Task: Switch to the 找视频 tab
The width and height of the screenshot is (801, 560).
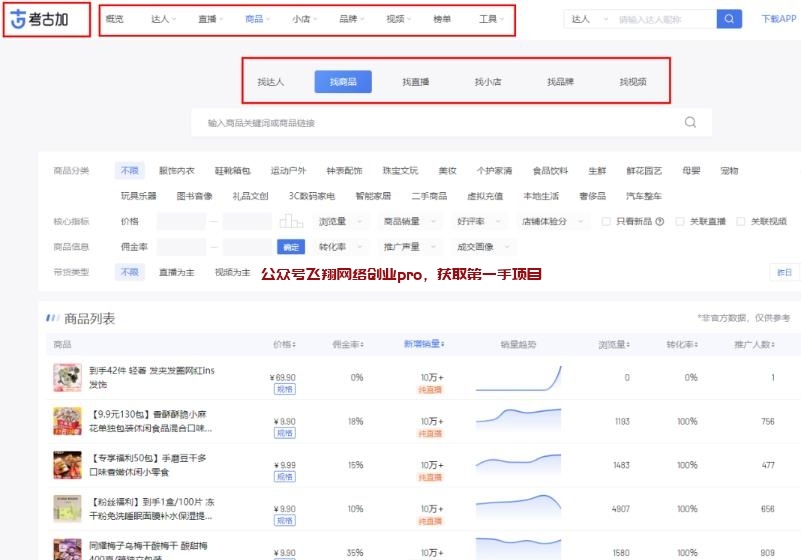Action: (633, 82)
